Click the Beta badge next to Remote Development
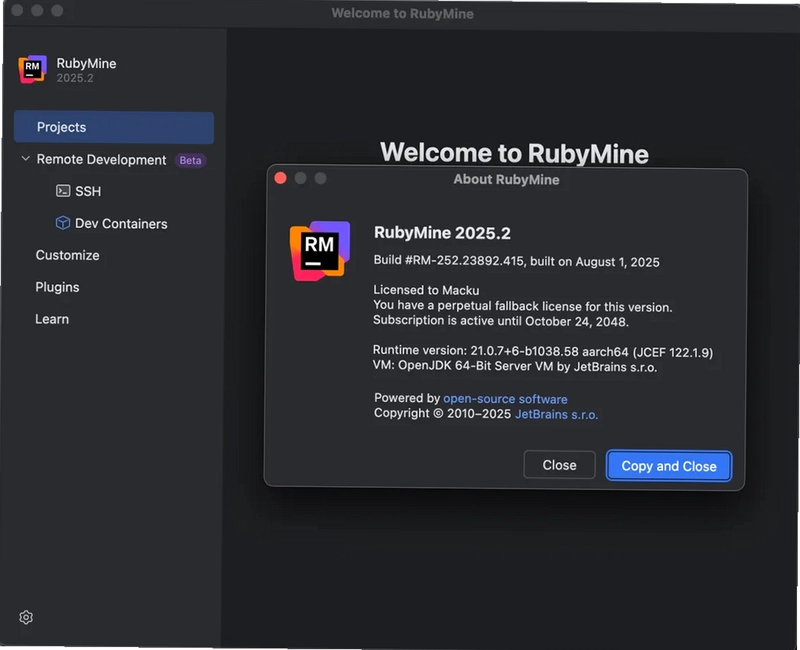 tap(190, 160)
